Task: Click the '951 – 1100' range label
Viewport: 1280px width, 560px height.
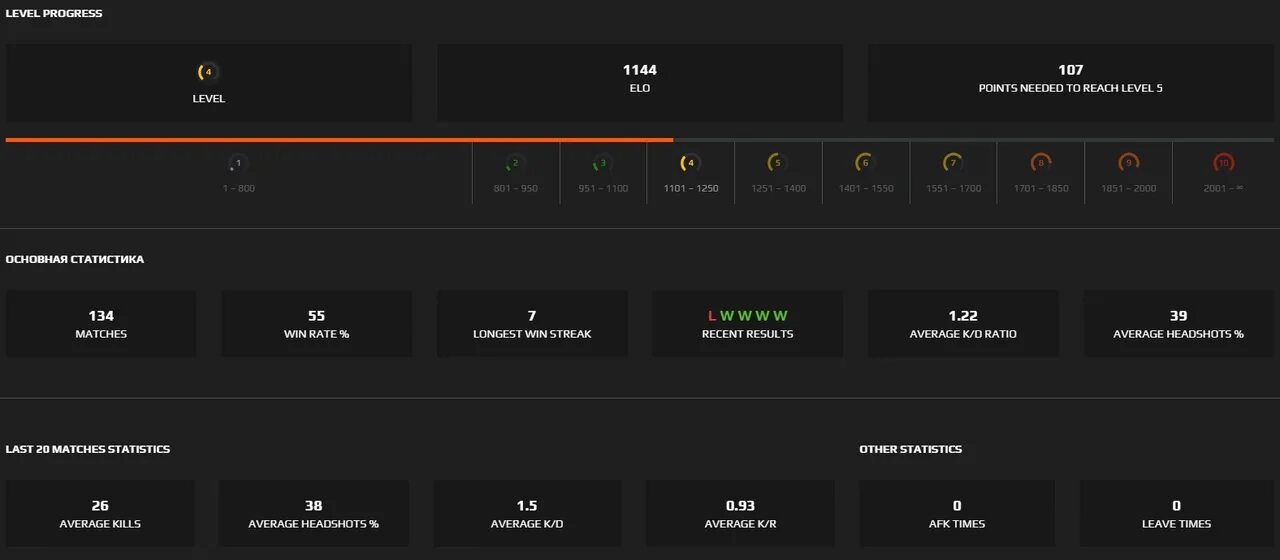Action: click(x=603, y=189)
